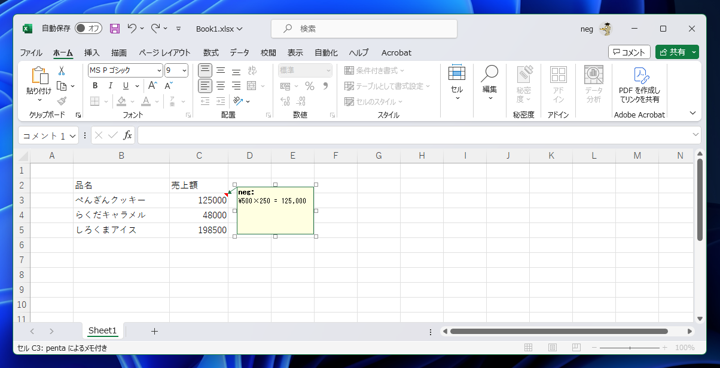Click the orientation text-angle icon
720x368 pixels.
point(238,101)
